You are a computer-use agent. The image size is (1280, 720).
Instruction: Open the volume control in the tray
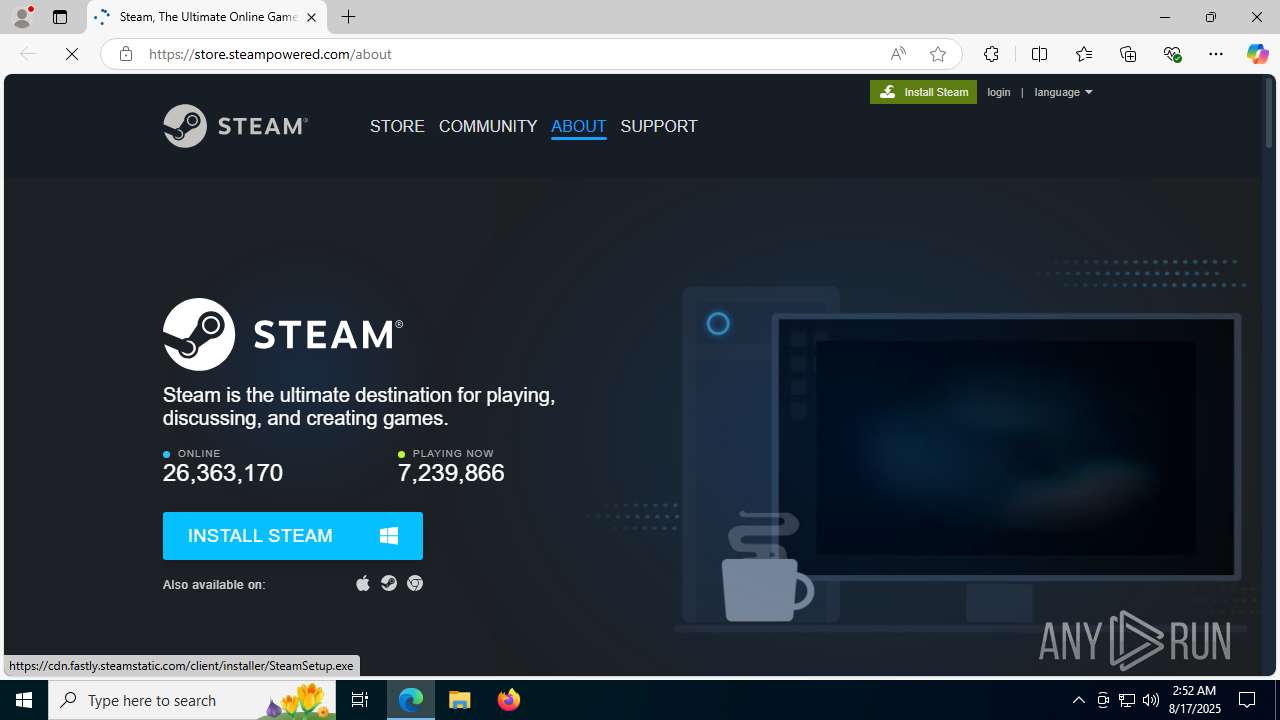pyautogui.click(x=1151, y=700)
